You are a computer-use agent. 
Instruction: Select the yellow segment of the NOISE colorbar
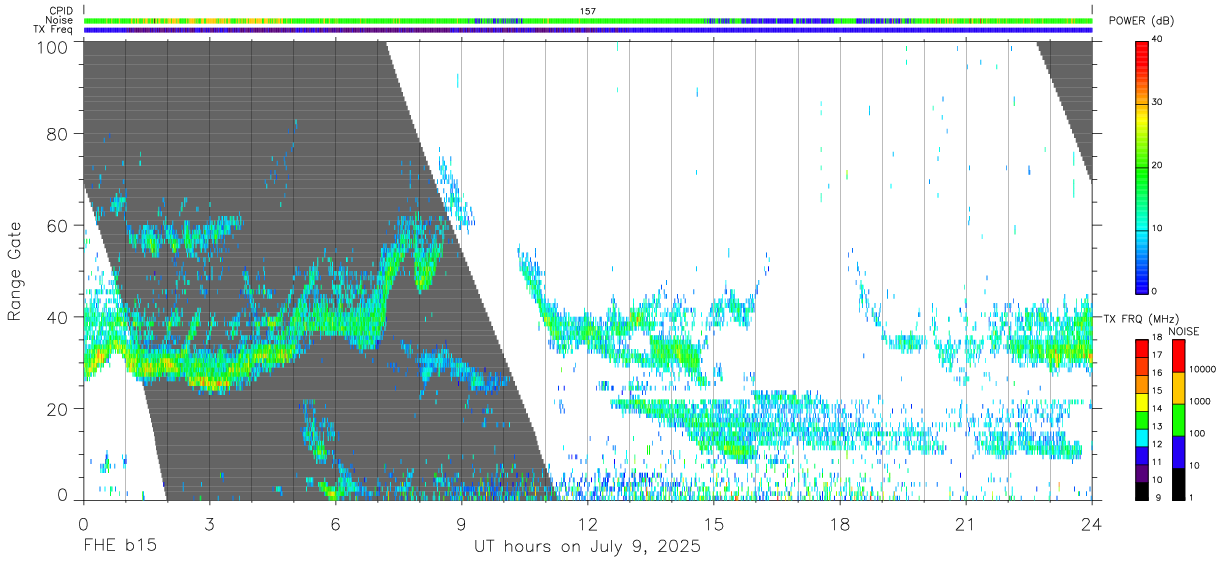(x=1178, y=387)
